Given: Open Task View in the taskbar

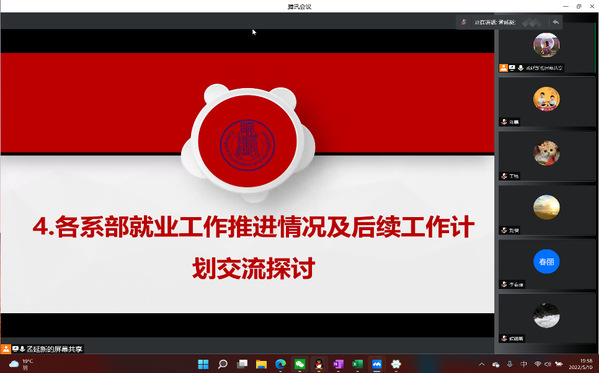Looking at the screenshot, I should click(242, 364).
